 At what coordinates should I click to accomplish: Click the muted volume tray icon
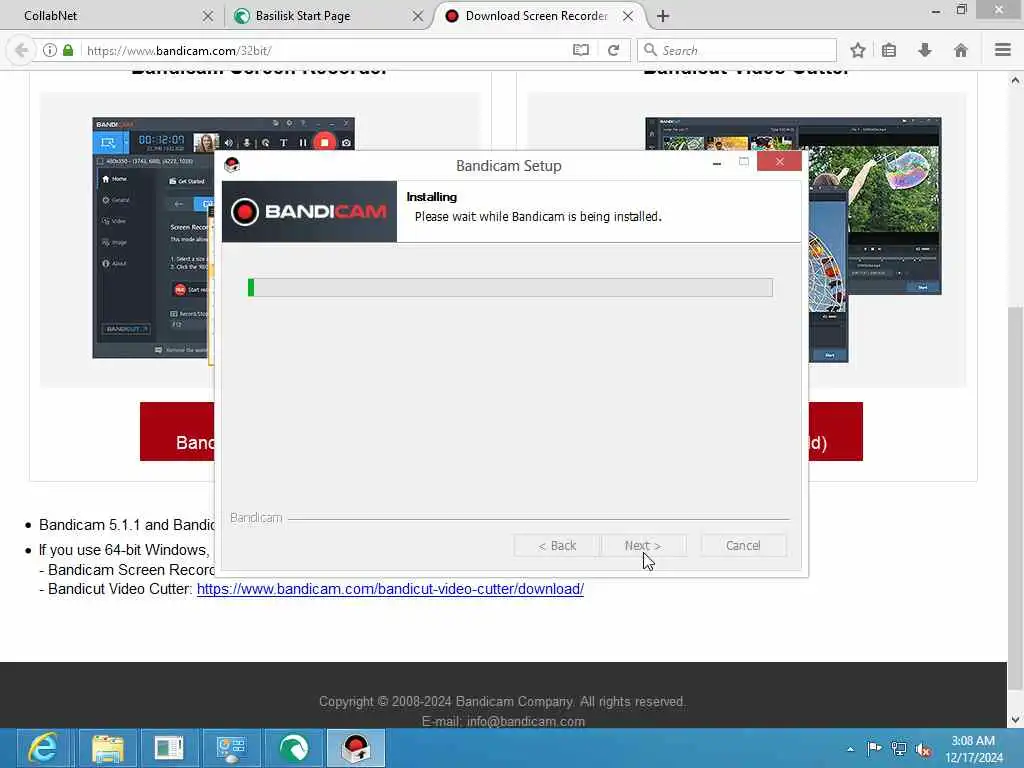click(x=923, y=749)
